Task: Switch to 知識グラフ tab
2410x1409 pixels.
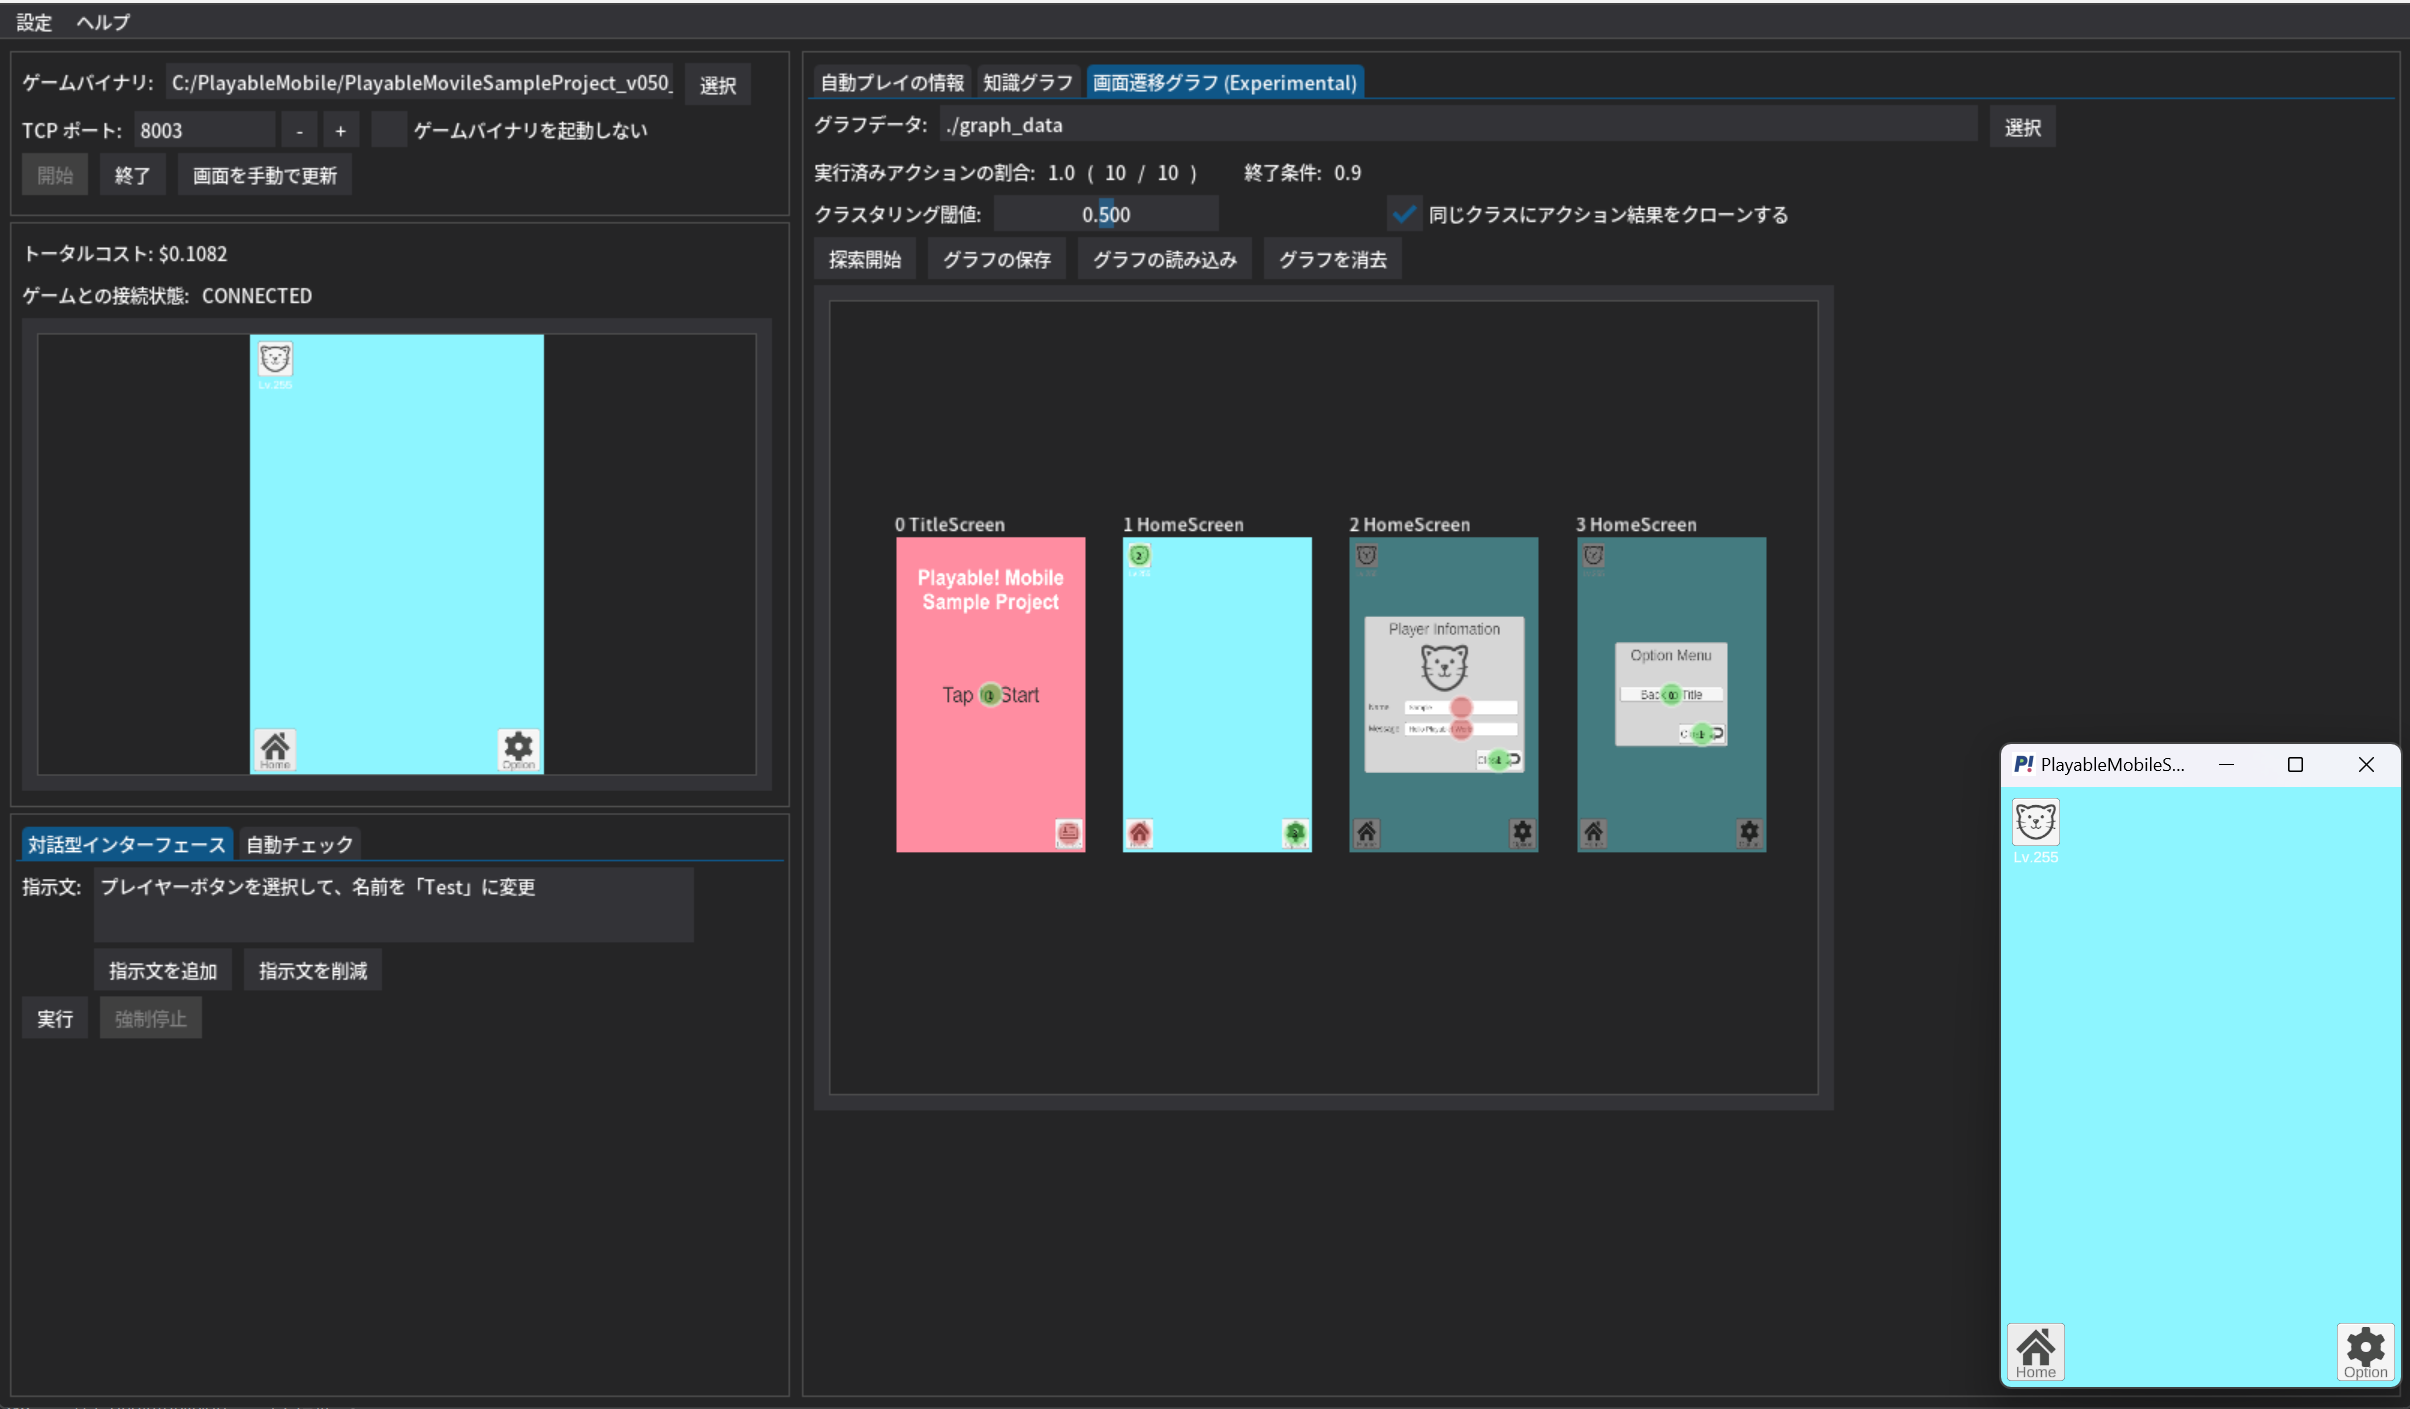Action: pyautogui.click(x=1027, y=82)
